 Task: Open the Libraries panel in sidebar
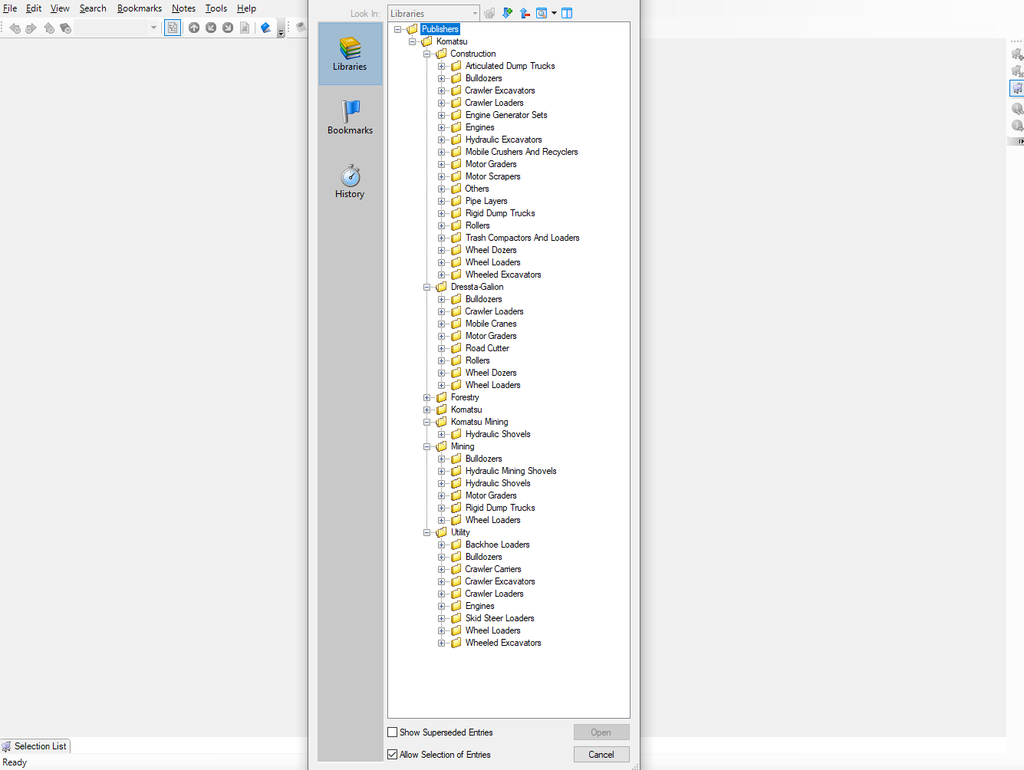(350, 54)
